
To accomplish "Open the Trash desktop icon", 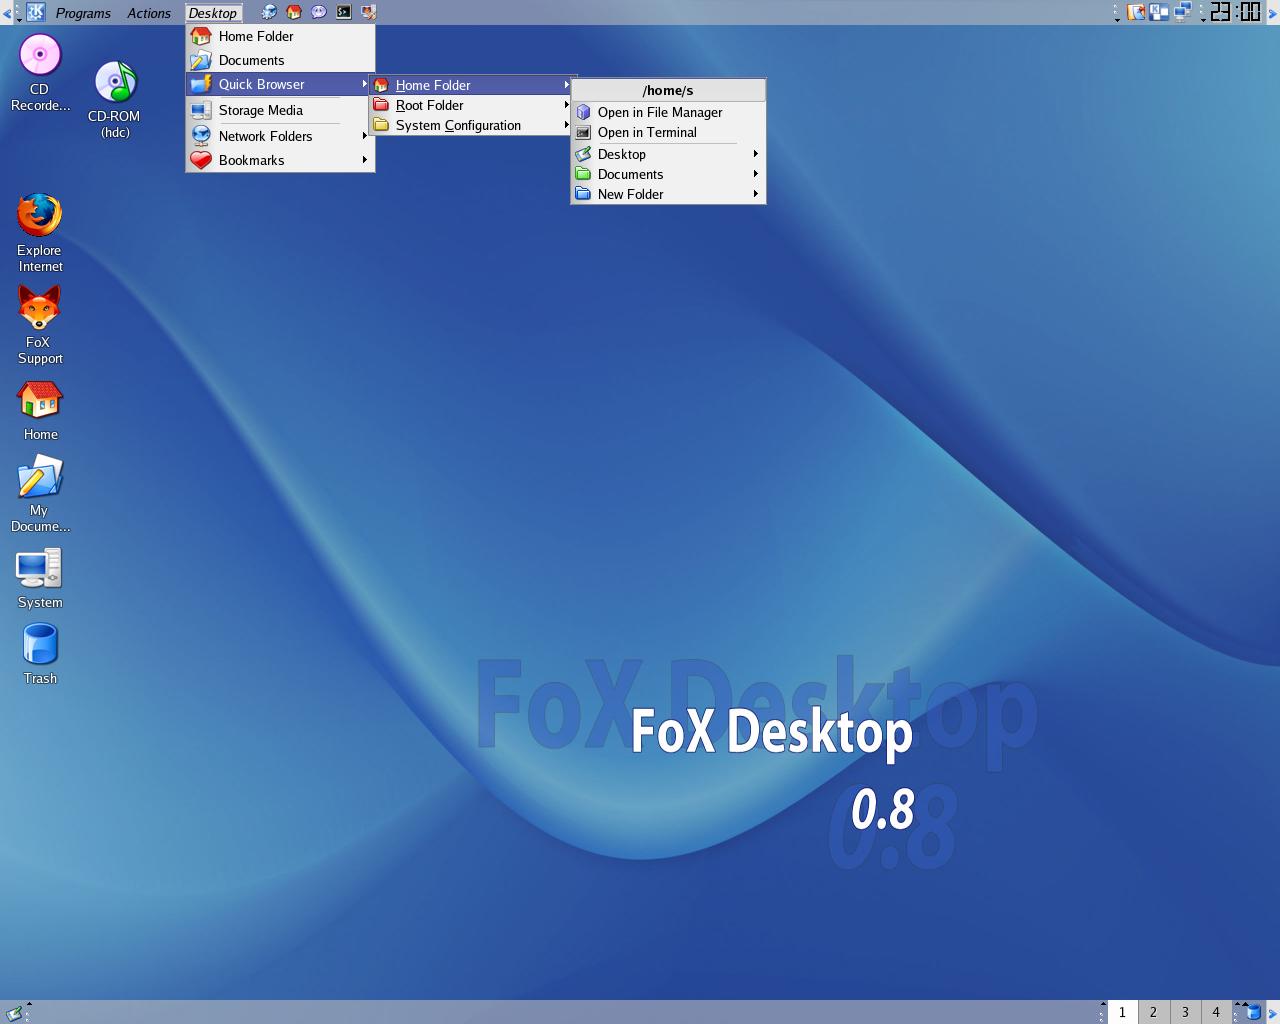I will click(40, 654).
